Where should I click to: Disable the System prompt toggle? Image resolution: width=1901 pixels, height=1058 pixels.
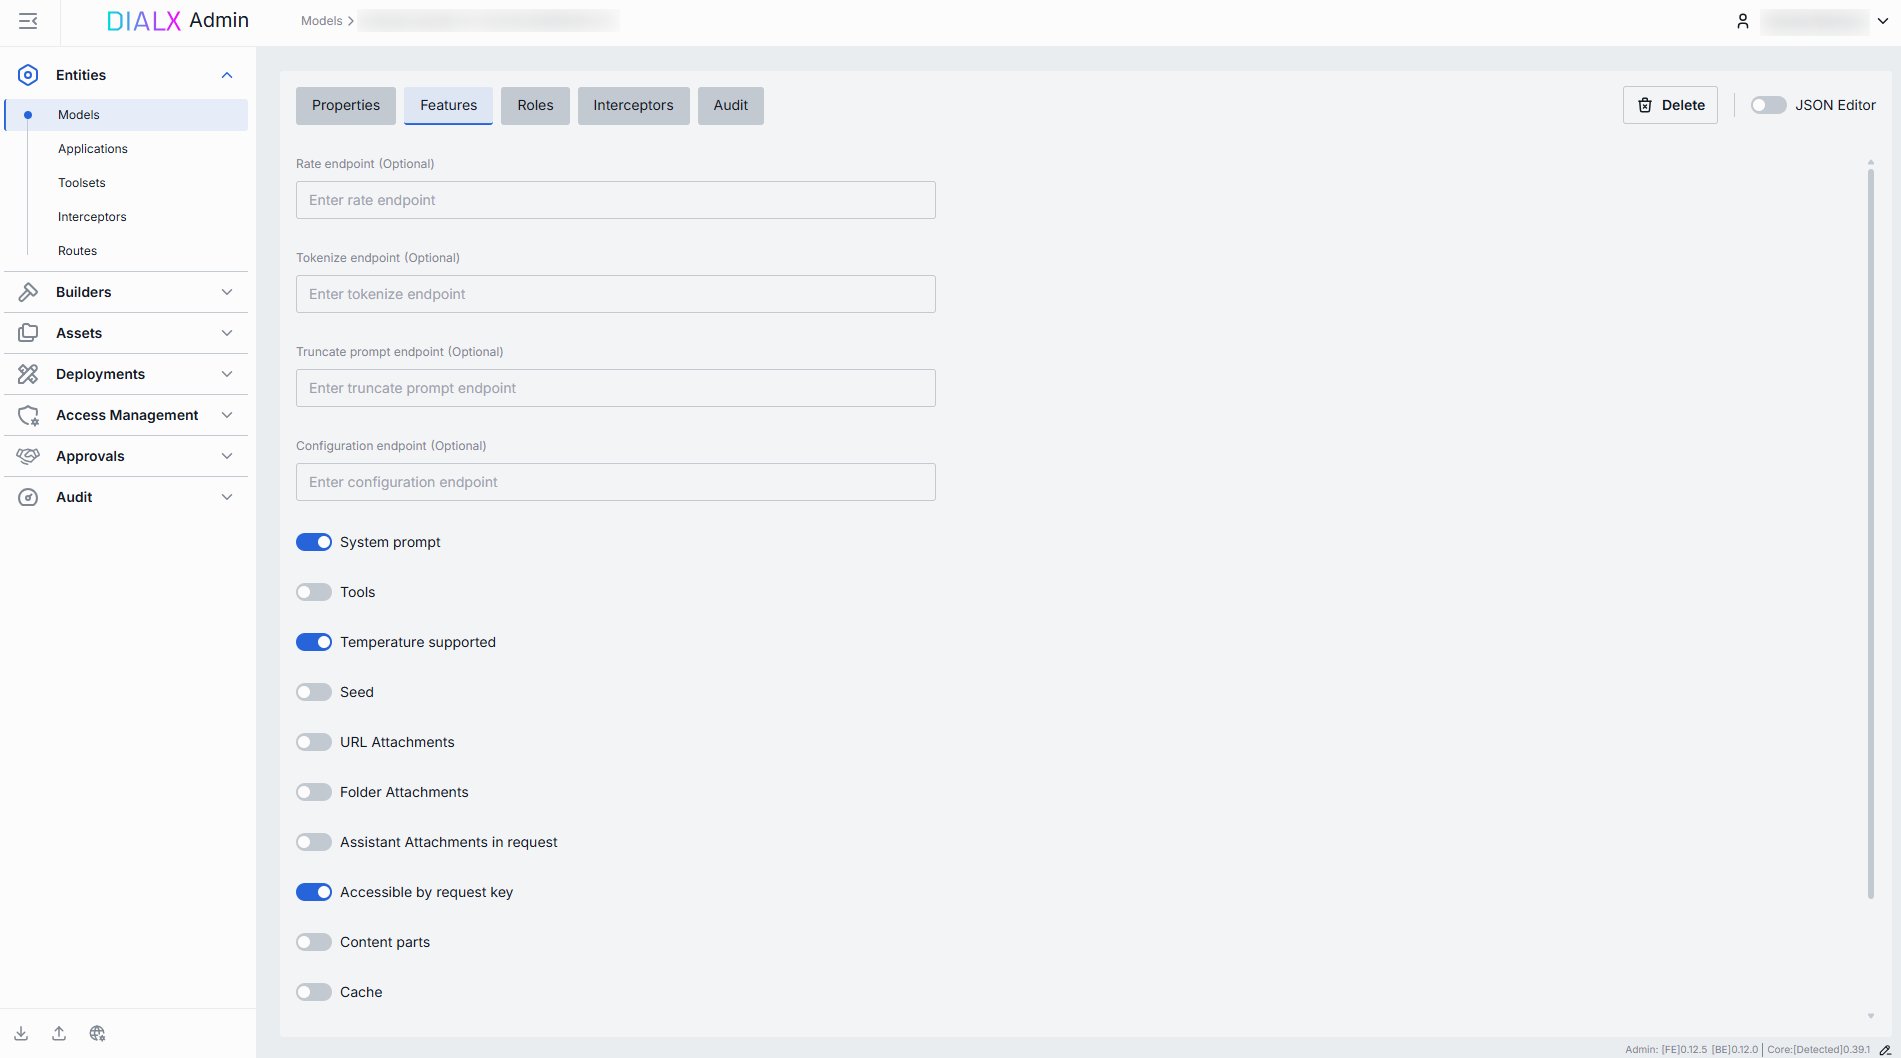[x=314, y=542]
